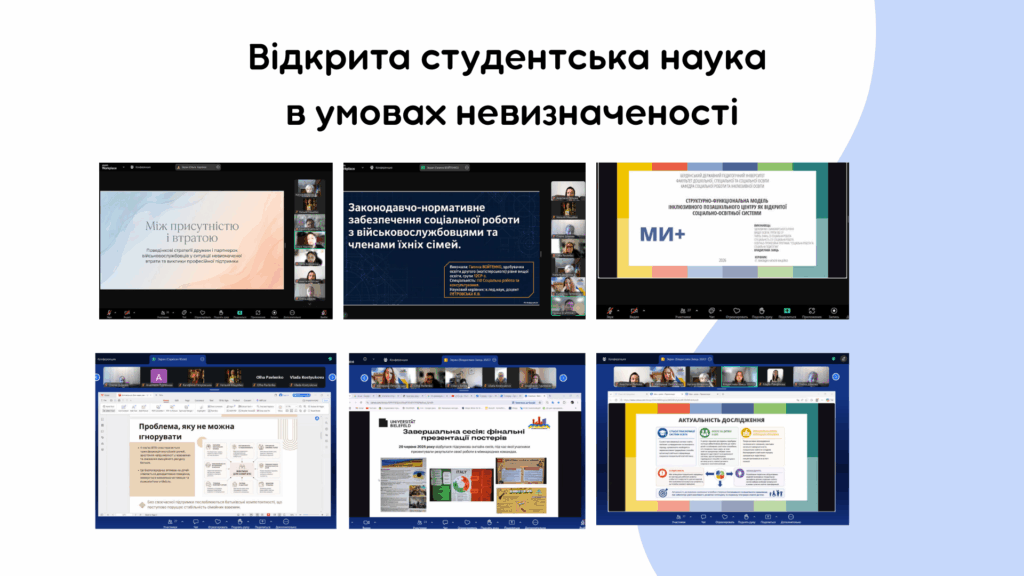Image resolution: width=1024 pixels, height=576 pixels.
Task: Click green share icon in 'МИ+' screenshot
Action: point(787,311)
